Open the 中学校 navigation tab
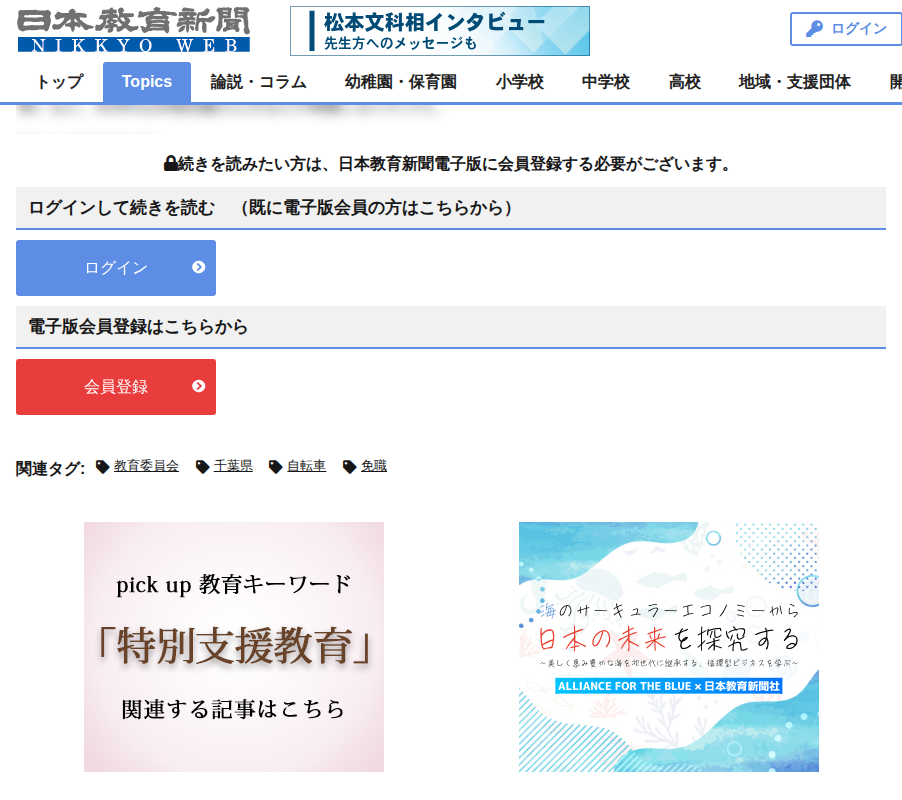Screen dimensions: 902x800 606,82
